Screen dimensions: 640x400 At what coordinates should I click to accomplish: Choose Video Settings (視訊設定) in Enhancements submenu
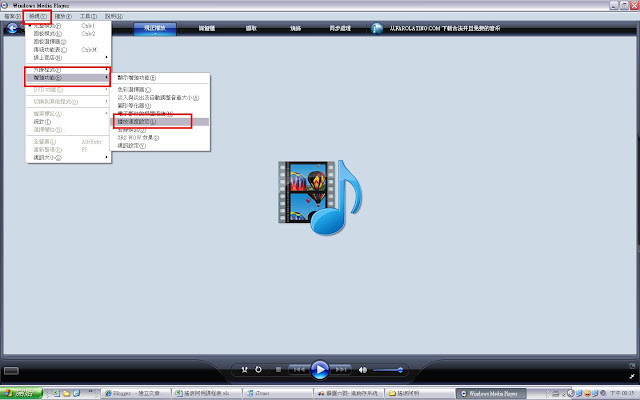pyautogui.click(x=160, y=145)
